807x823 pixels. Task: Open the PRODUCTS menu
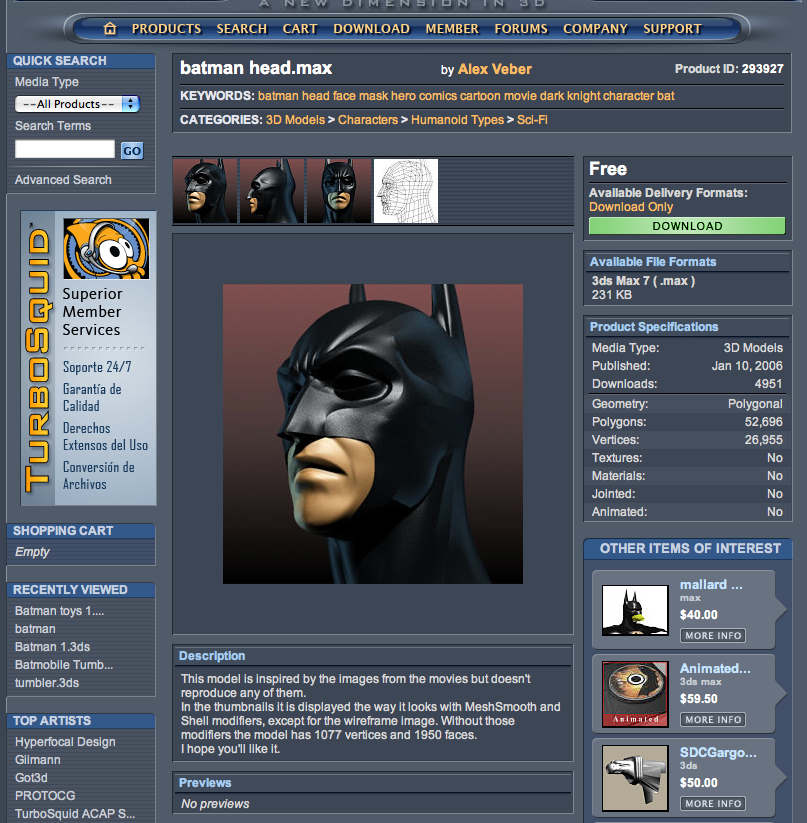[x=166, y=29]
